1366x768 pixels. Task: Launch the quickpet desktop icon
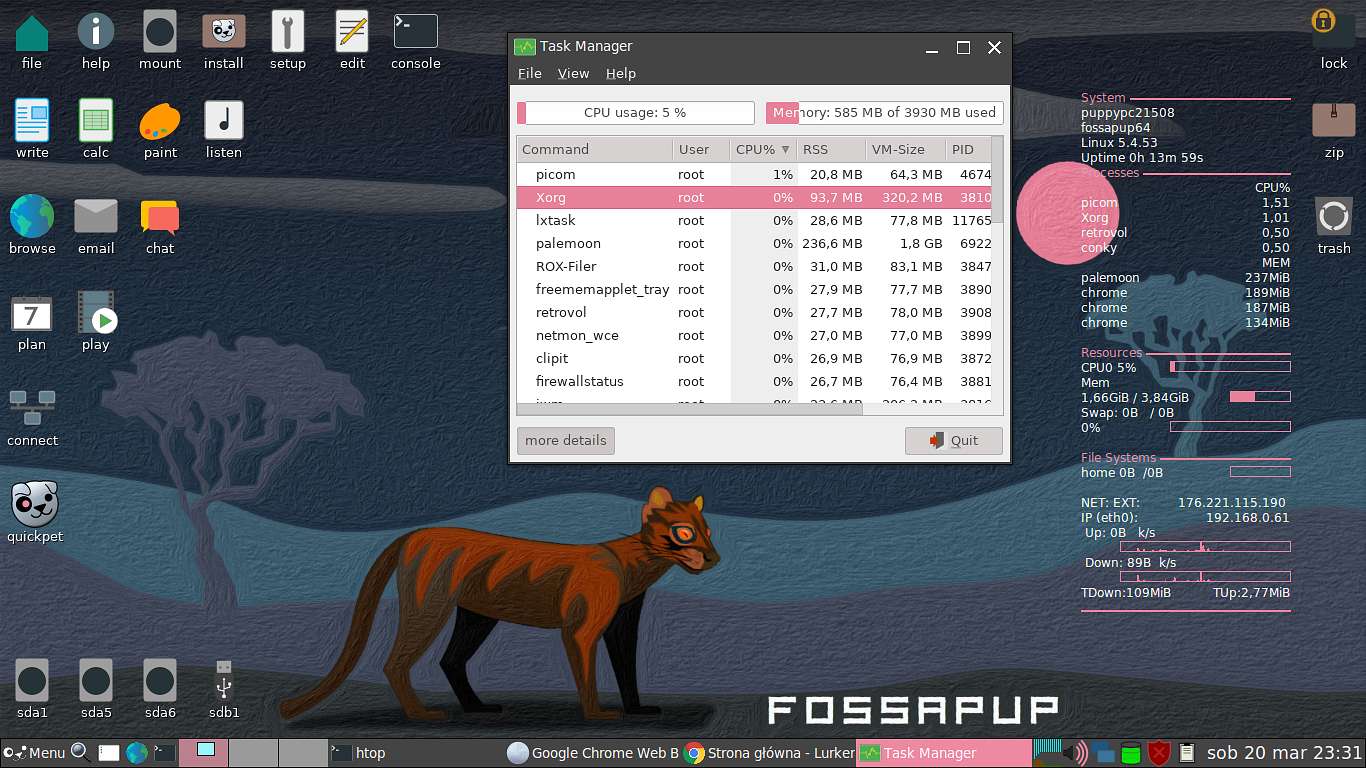[x=34, y=504]
